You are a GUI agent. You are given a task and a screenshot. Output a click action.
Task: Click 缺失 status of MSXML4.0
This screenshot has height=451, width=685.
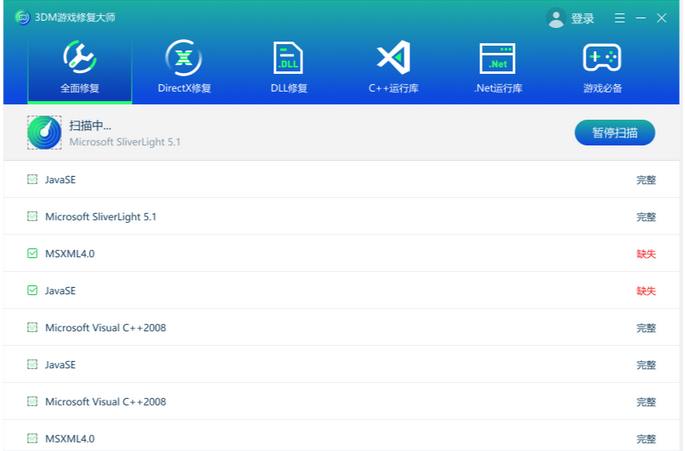pyautogui.click(x=646, y=254)
